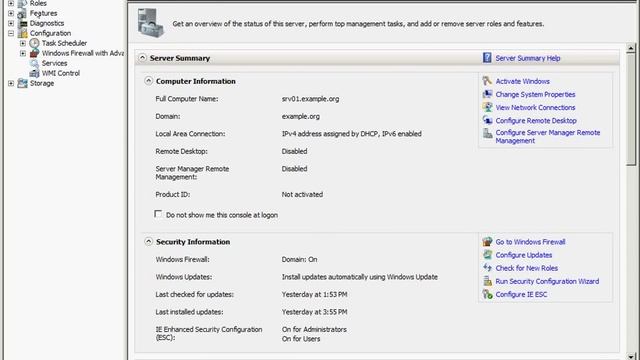Click the vertical scrollbar thumb

click(631, 109)
